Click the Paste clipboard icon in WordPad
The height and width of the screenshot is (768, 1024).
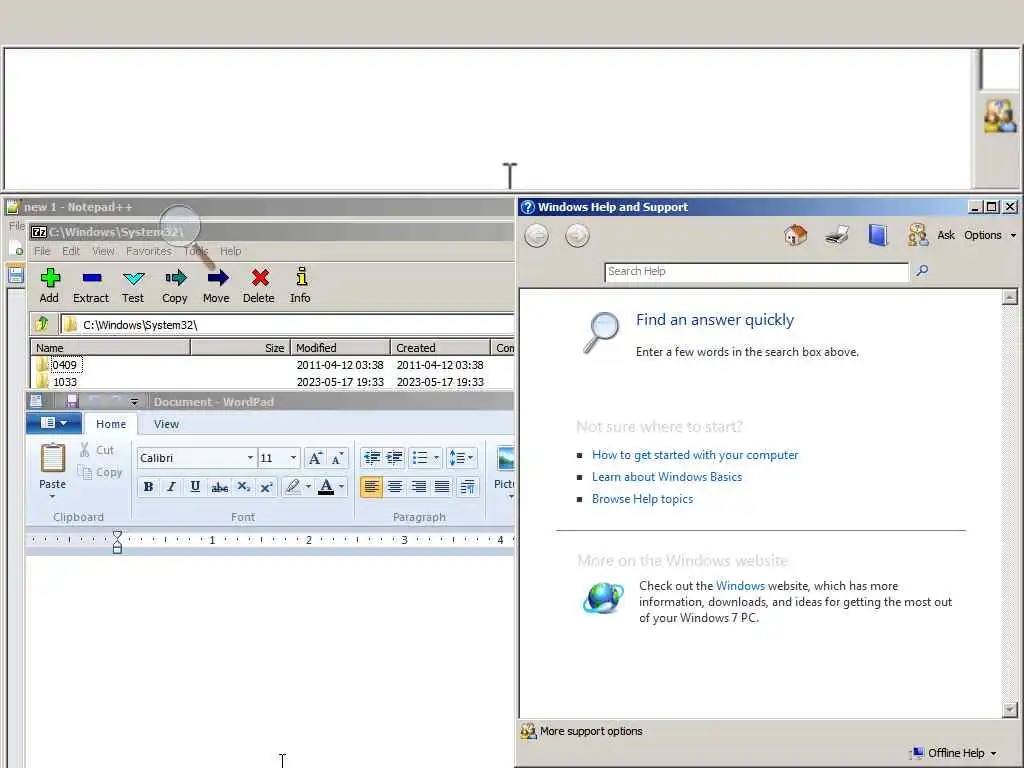click(53, 458)
